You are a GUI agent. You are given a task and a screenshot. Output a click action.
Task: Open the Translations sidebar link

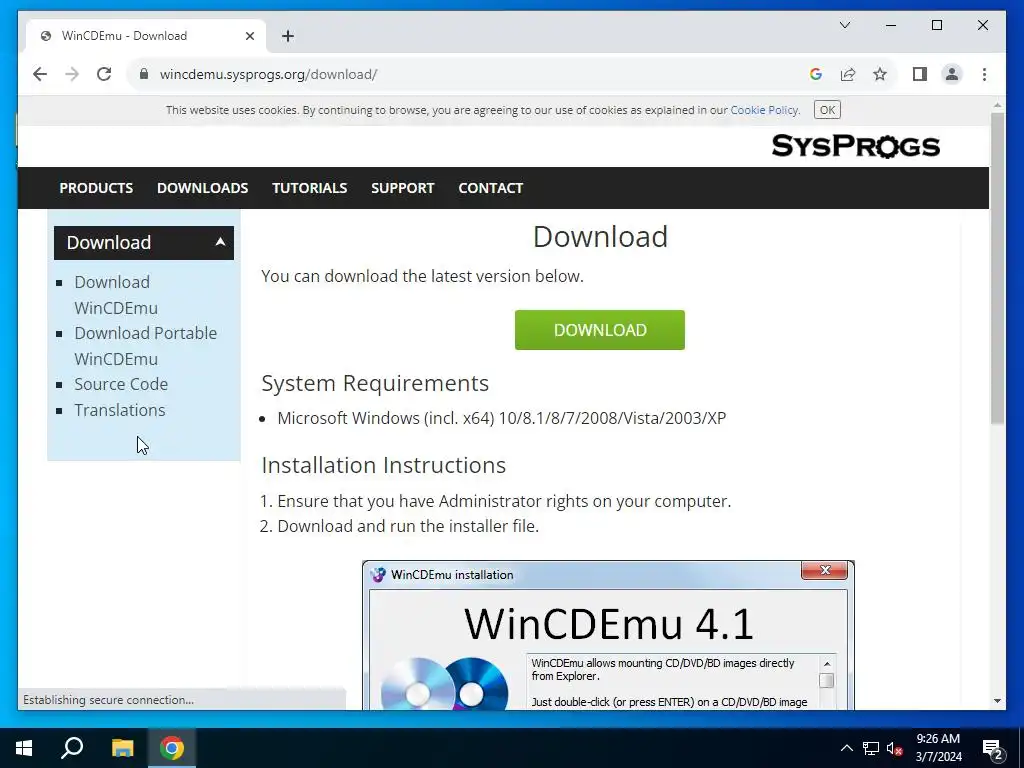click(x=120, y=410)
